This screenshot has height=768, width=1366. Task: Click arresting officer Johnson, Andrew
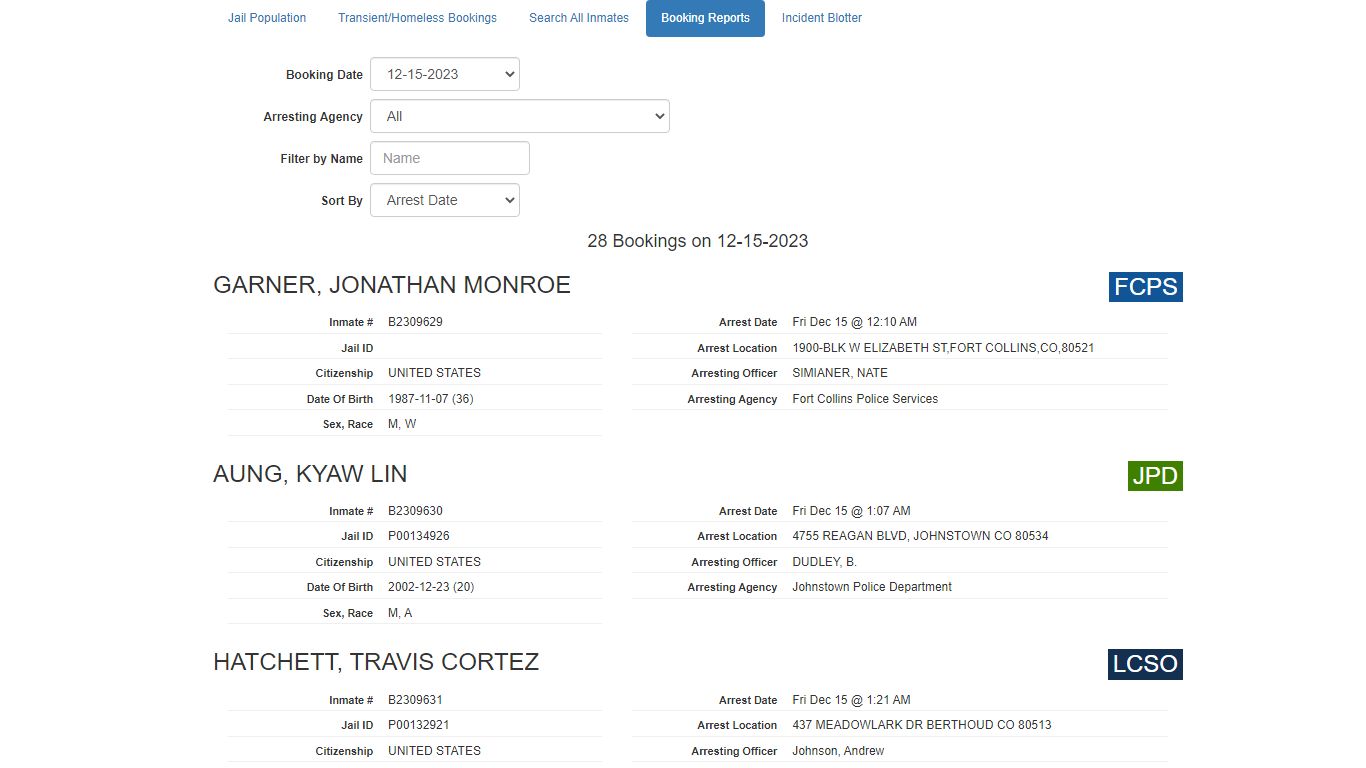point(838,751)
